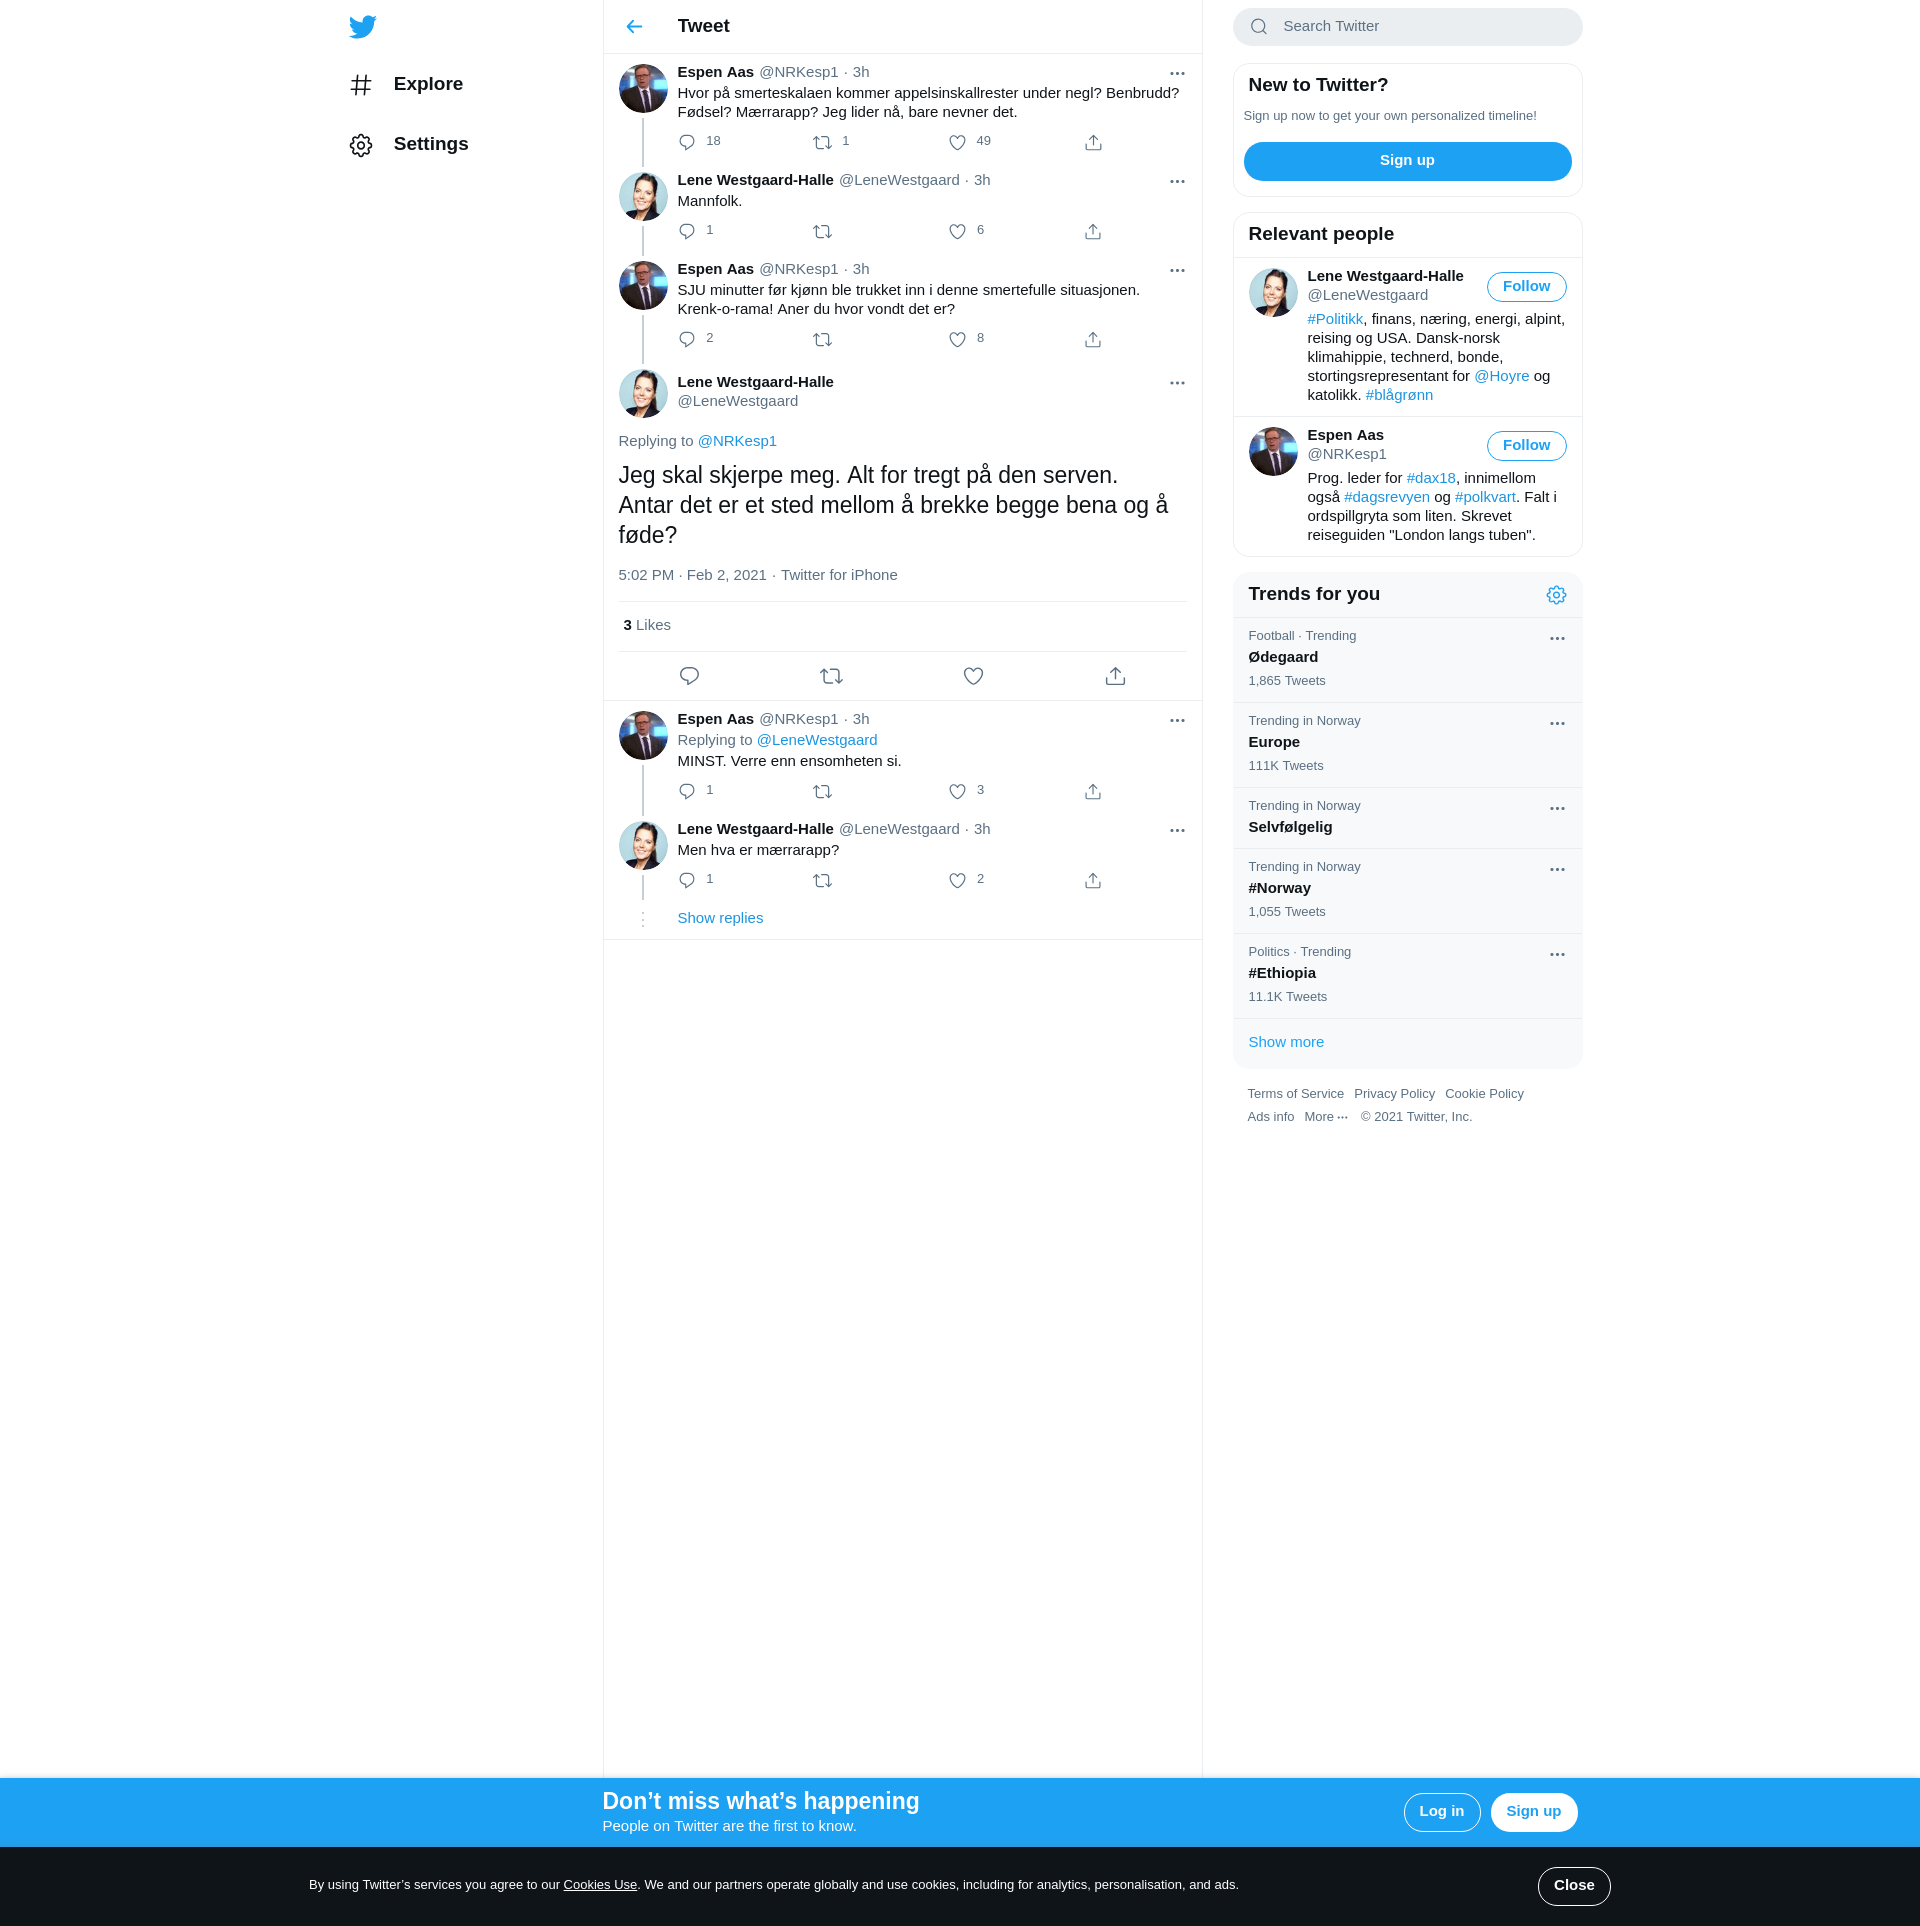
Task: Like the 'SJU minutter' tweet
Action: pos(957,339)
